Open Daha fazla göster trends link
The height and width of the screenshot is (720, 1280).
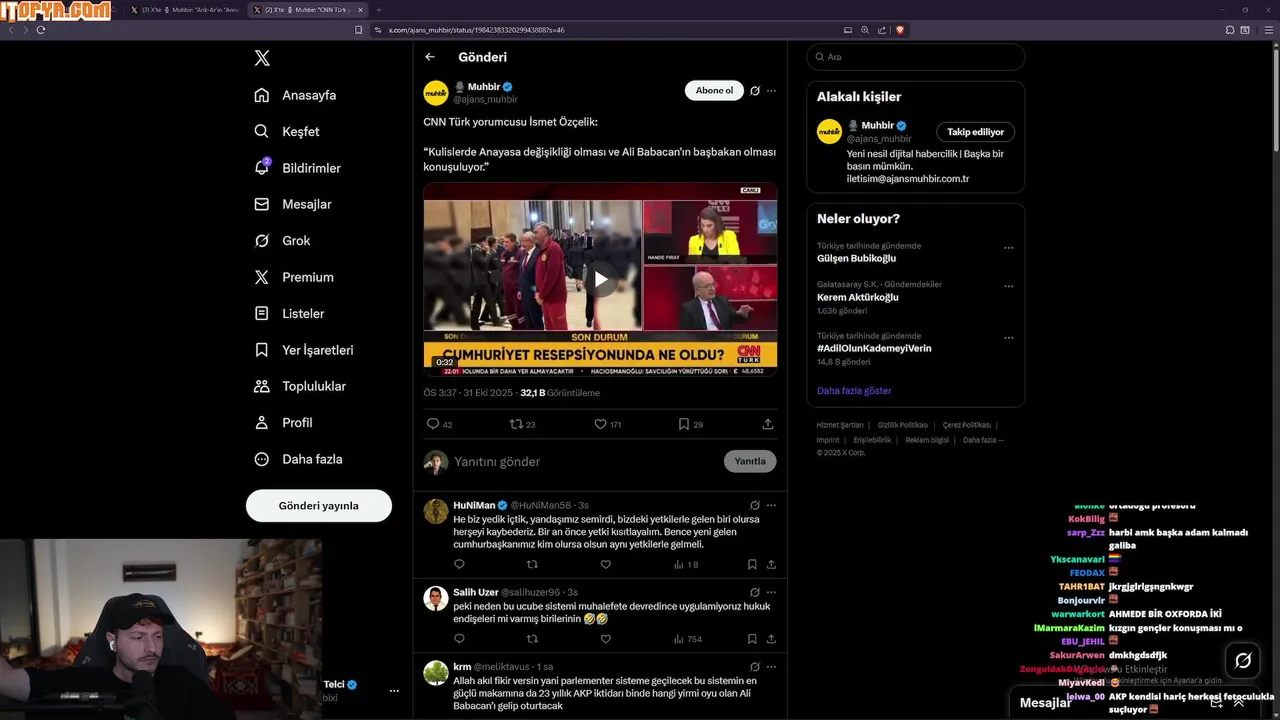(854, 391)
